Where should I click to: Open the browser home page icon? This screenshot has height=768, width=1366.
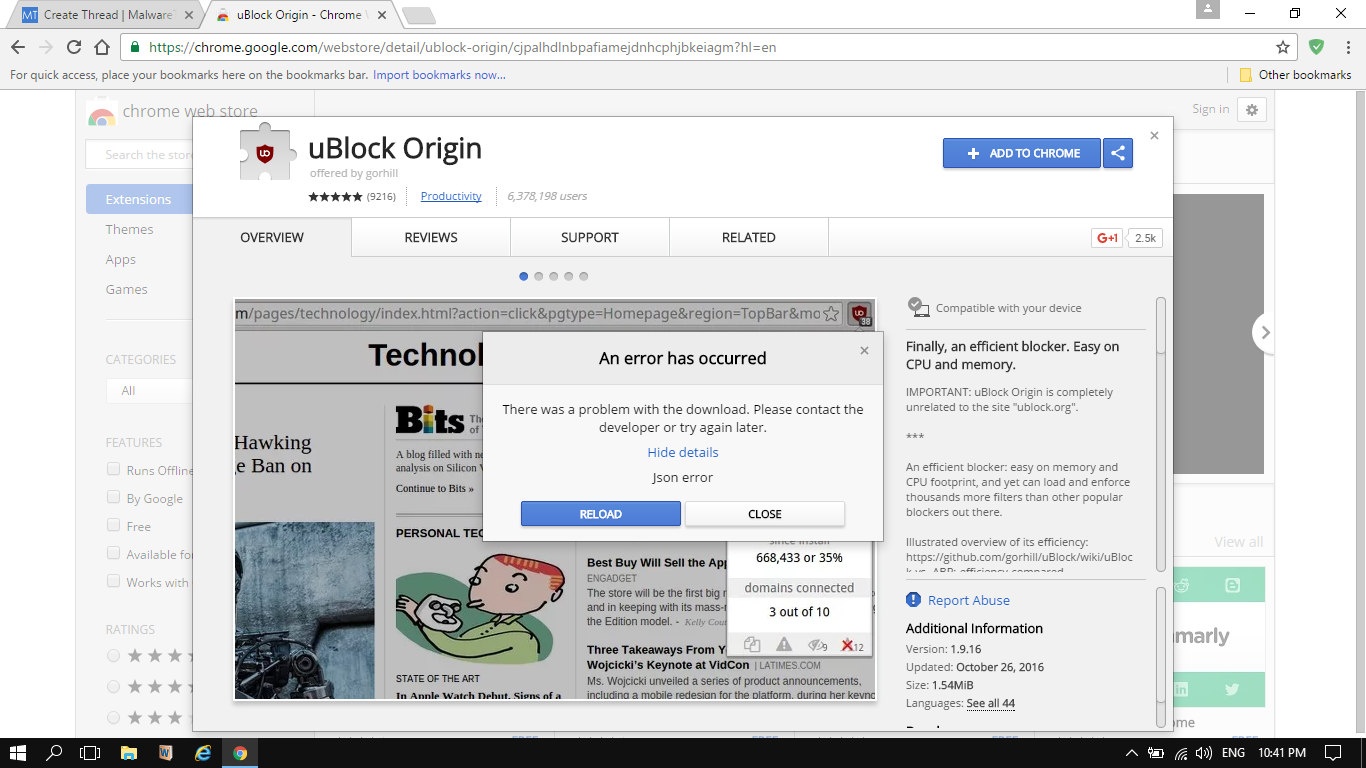(x=102, y=47)
